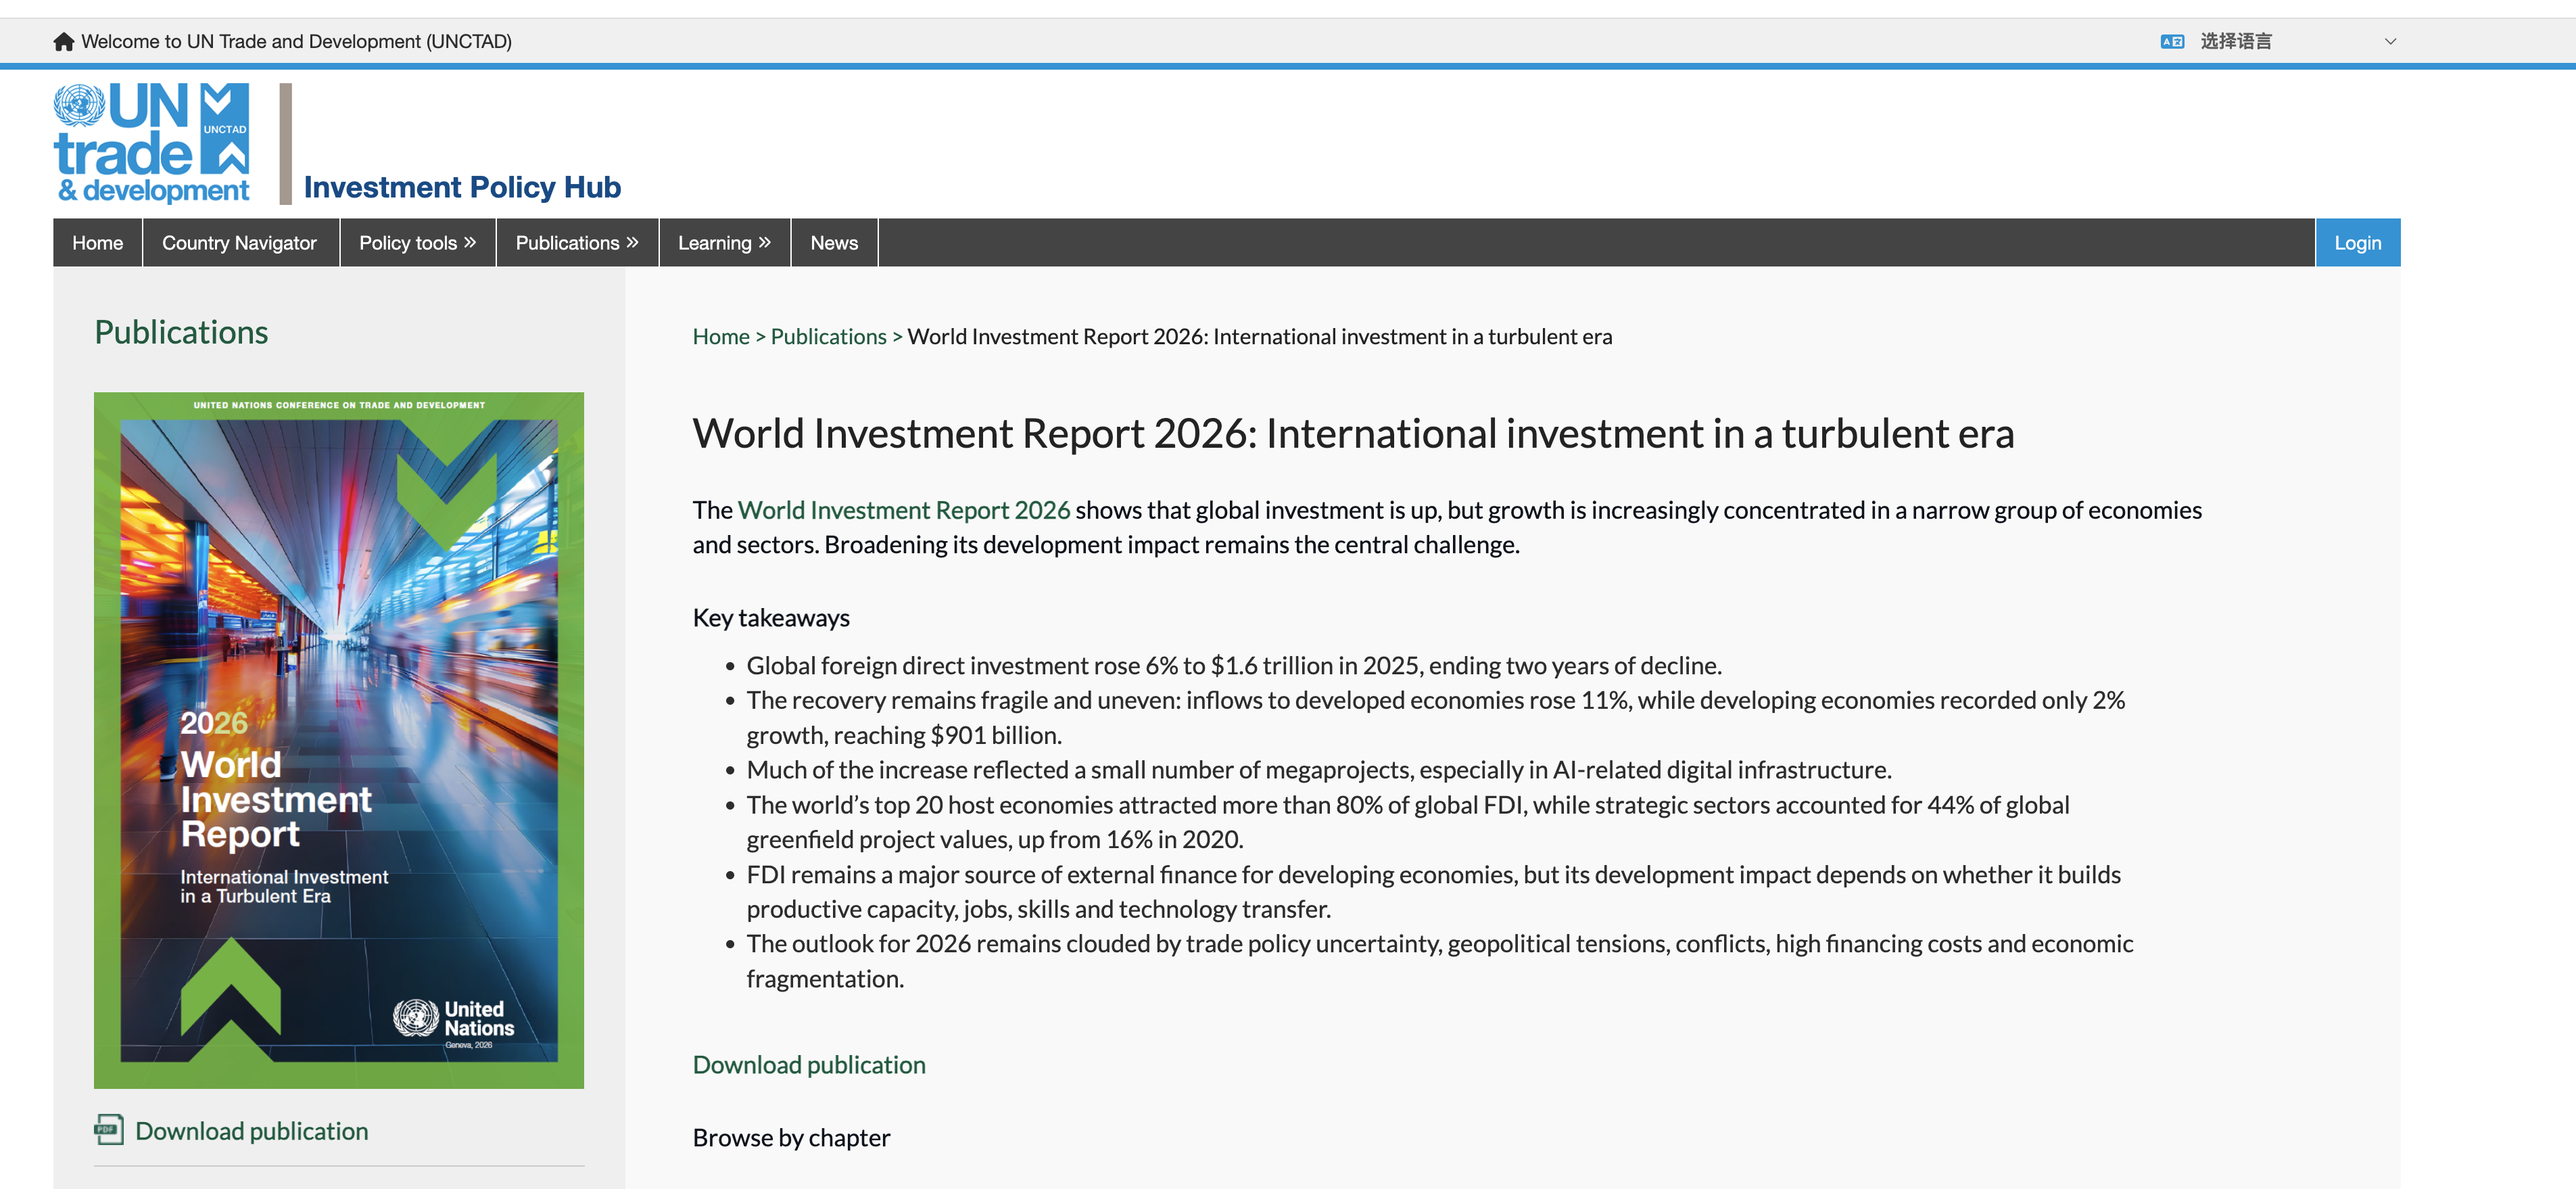Click Welcome to UN Trade and Development text

pyautogui.click(x=296, y=41)
